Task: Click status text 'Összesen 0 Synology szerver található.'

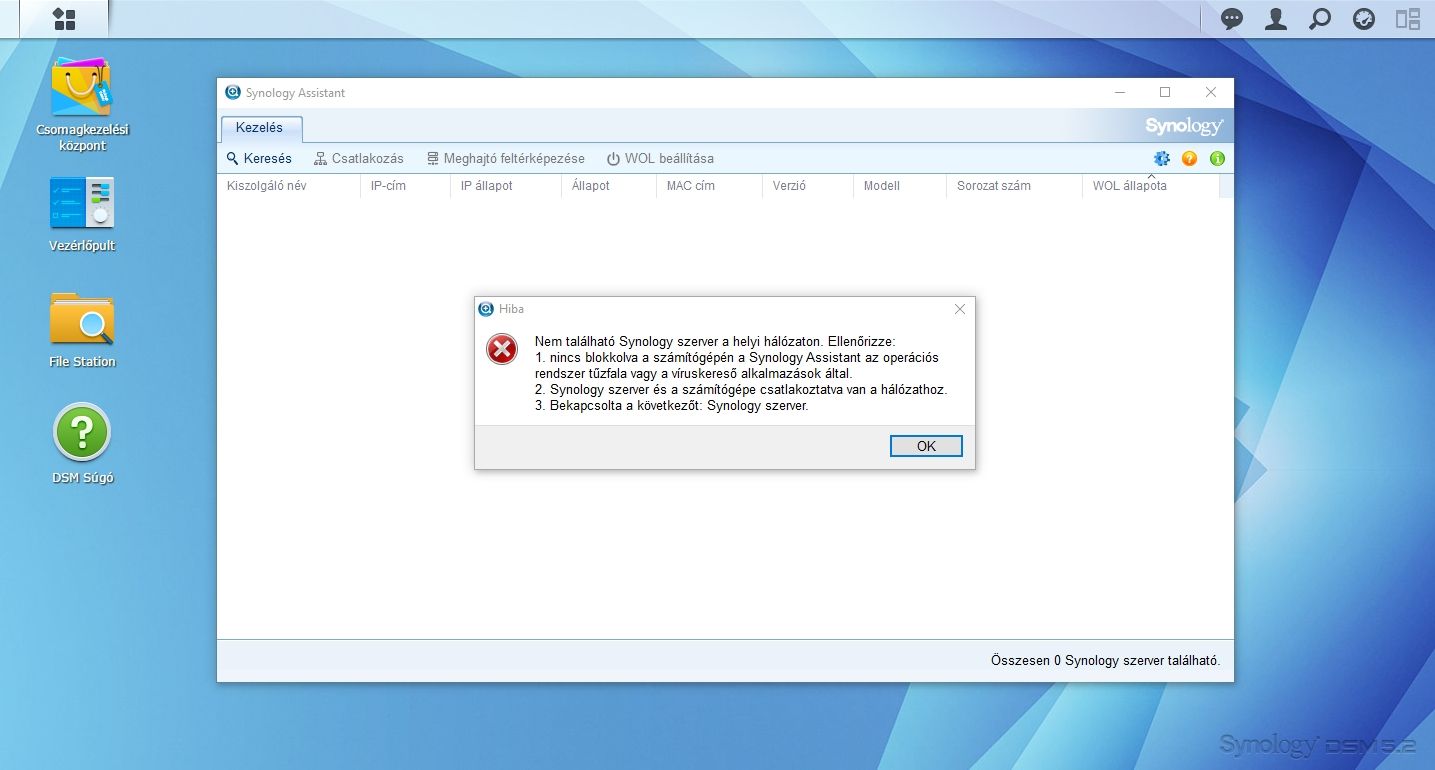Action: point(1105,661)
